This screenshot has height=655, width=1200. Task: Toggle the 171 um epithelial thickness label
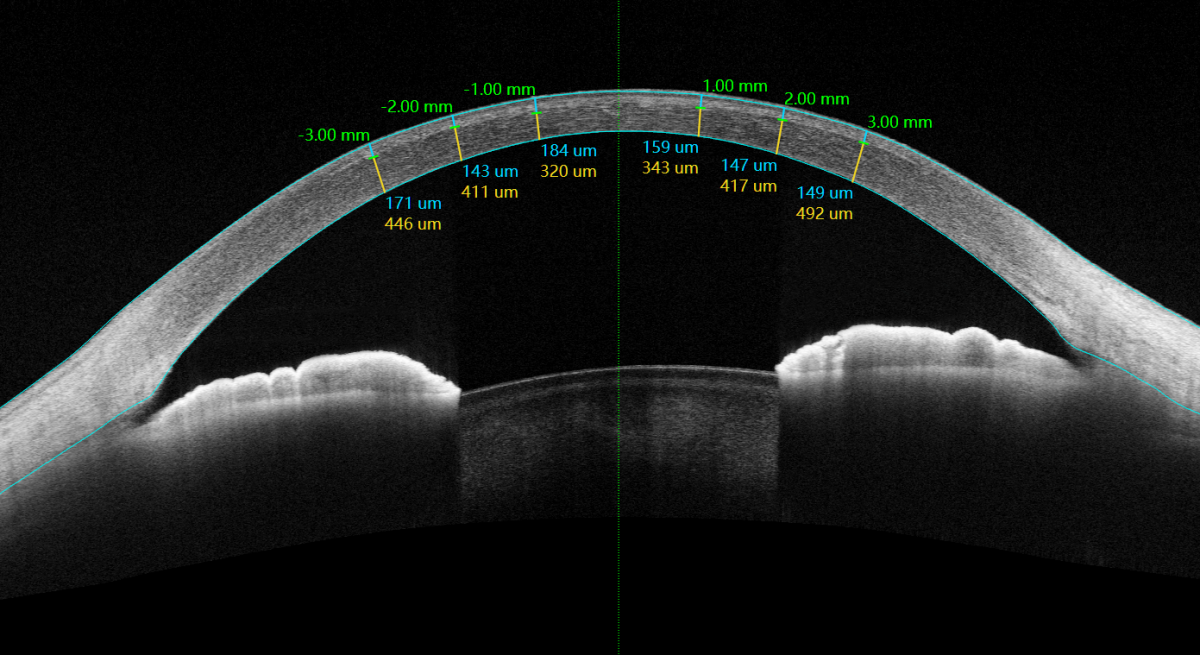coord(414,203)
